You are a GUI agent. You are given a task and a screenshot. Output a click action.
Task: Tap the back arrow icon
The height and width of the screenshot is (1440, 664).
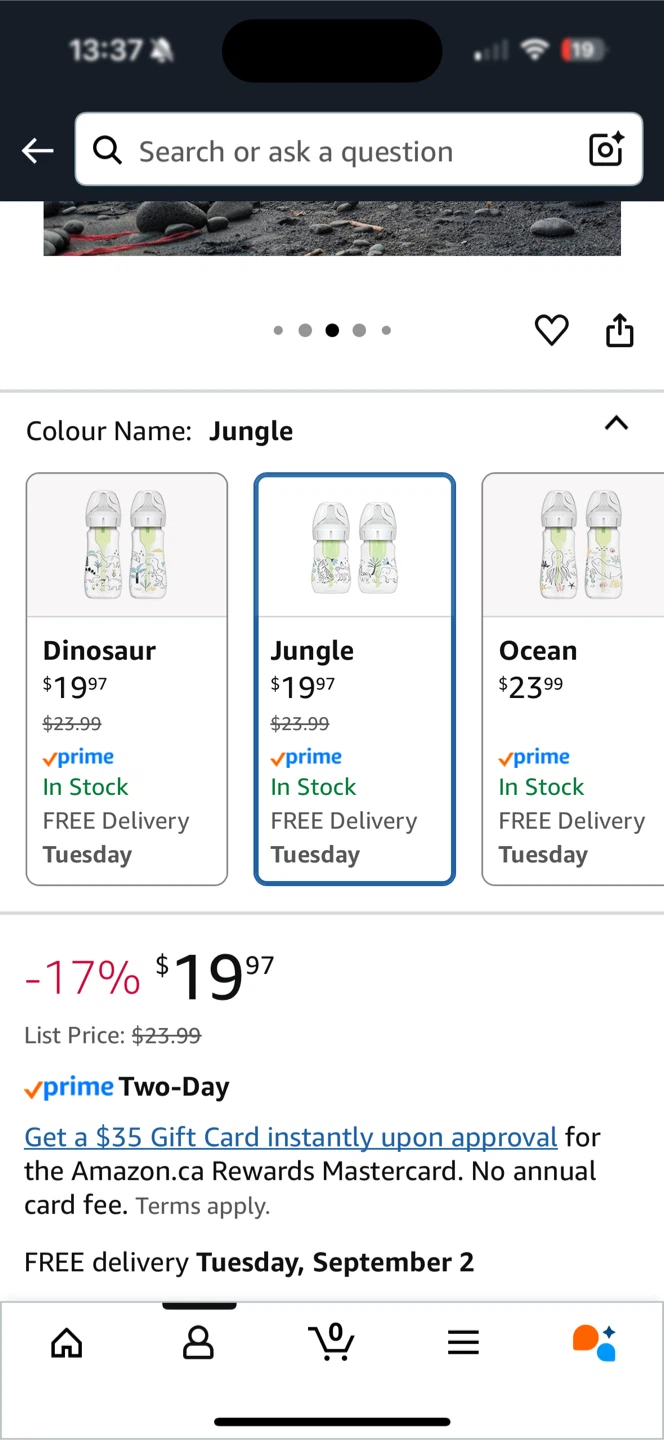tap(38, 151)
